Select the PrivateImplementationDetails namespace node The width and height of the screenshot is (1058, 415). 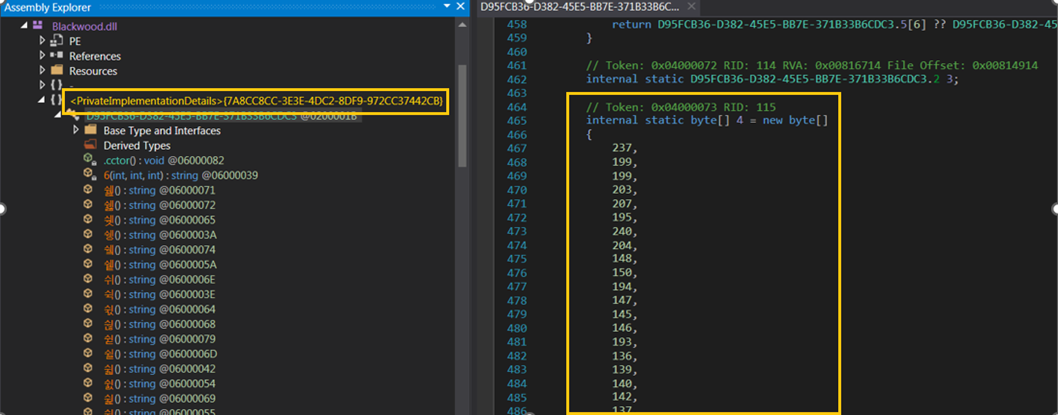(x=256, y=102)
